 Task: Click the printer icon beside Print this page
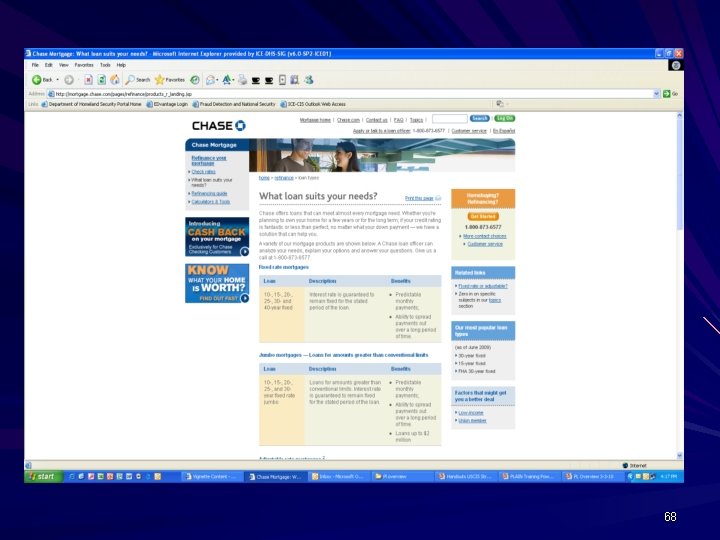(438, 198)
